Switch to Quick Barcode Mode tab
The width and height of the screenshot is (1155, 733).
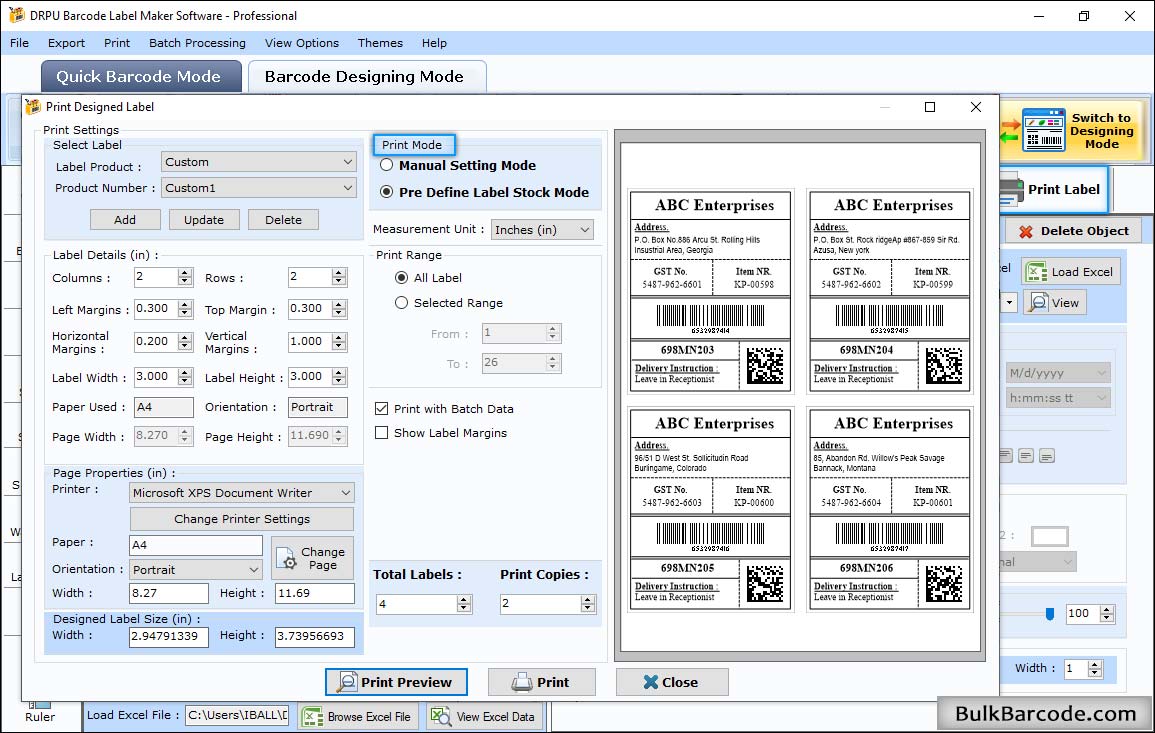[x=141, y=77]
